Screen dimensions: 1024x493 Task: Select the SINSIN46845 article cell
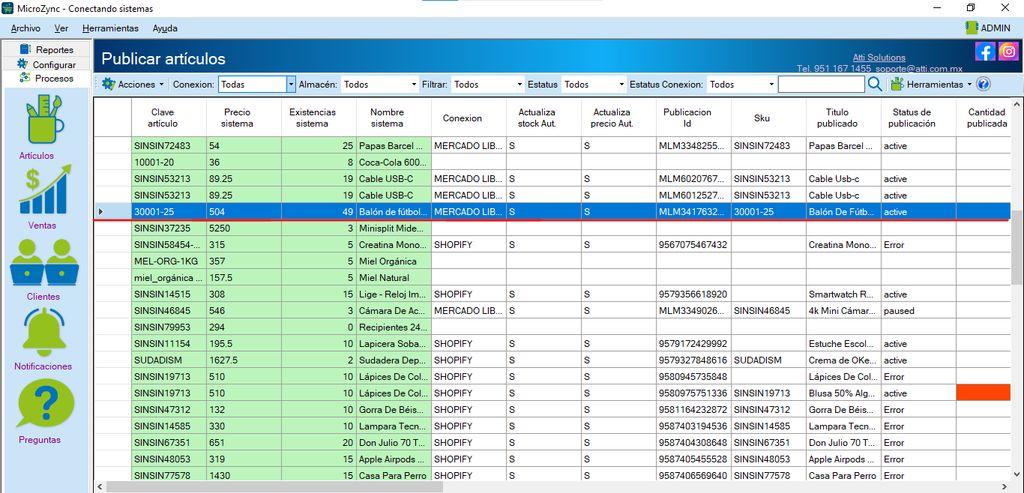pos(169,311)
